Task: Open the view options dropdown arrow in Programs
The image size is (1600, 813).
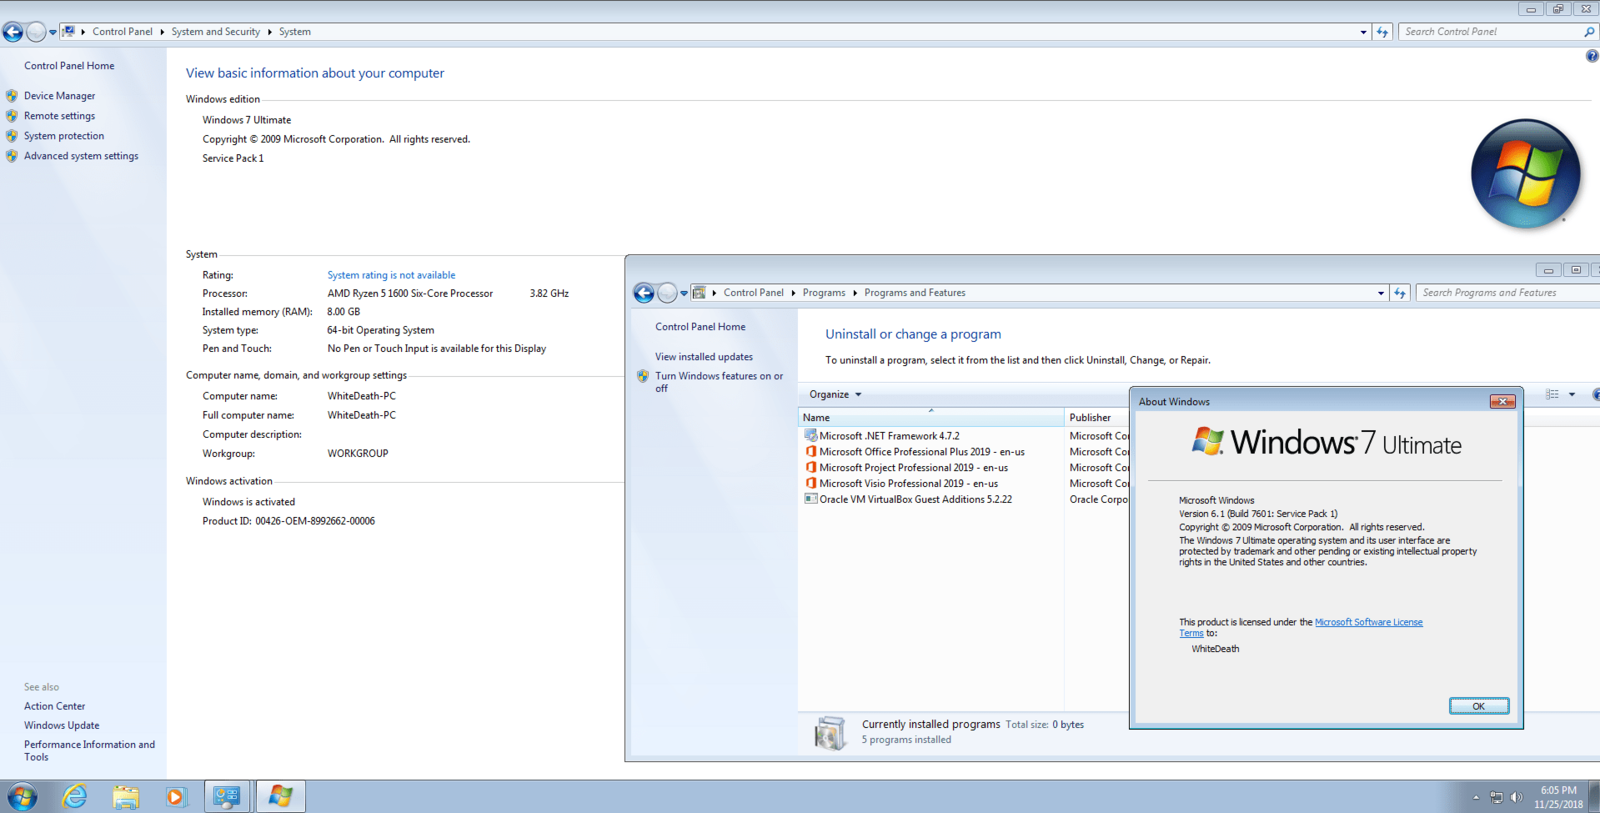Action: [1572, 395]
